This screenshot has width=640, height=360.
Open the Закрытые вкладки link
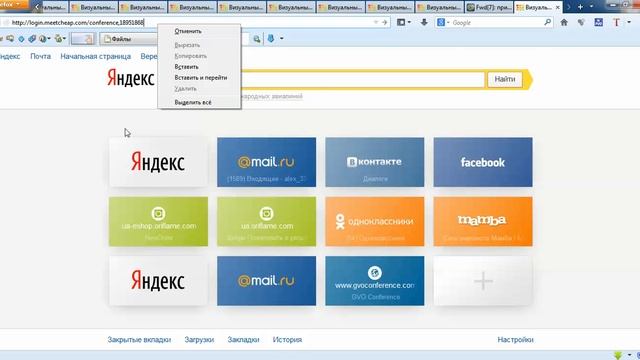pos(139,340)
